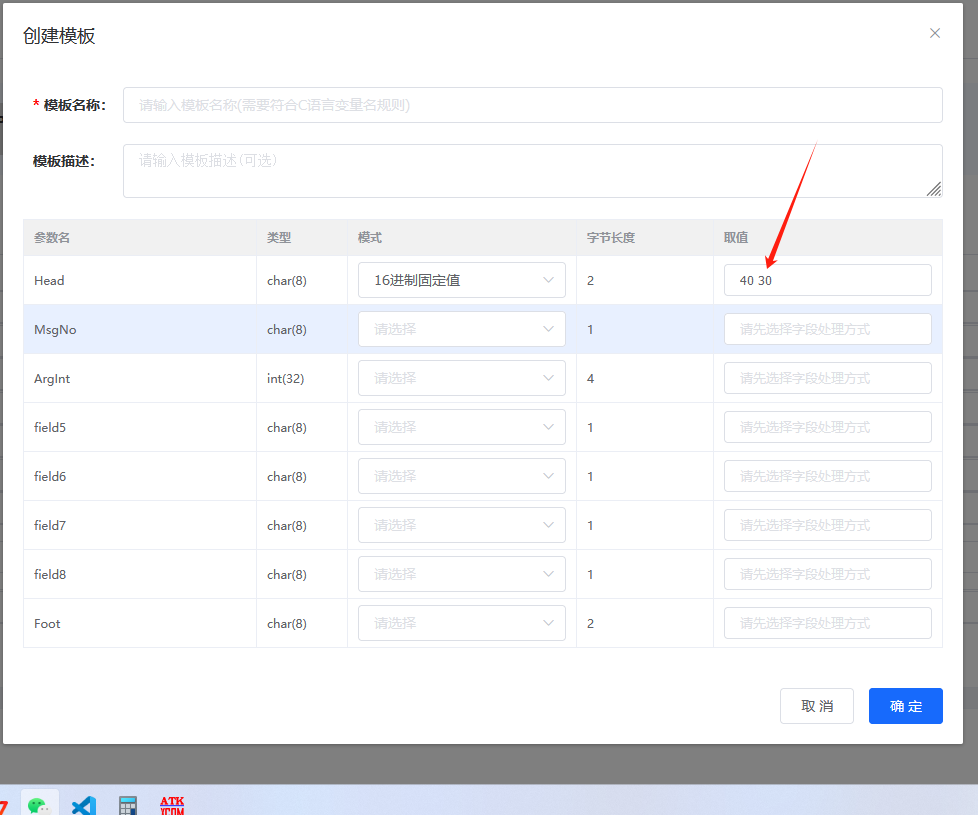The image size is (978, 815).
Task: Expand the Foot mode dropdown
Action: click(462, 623)
